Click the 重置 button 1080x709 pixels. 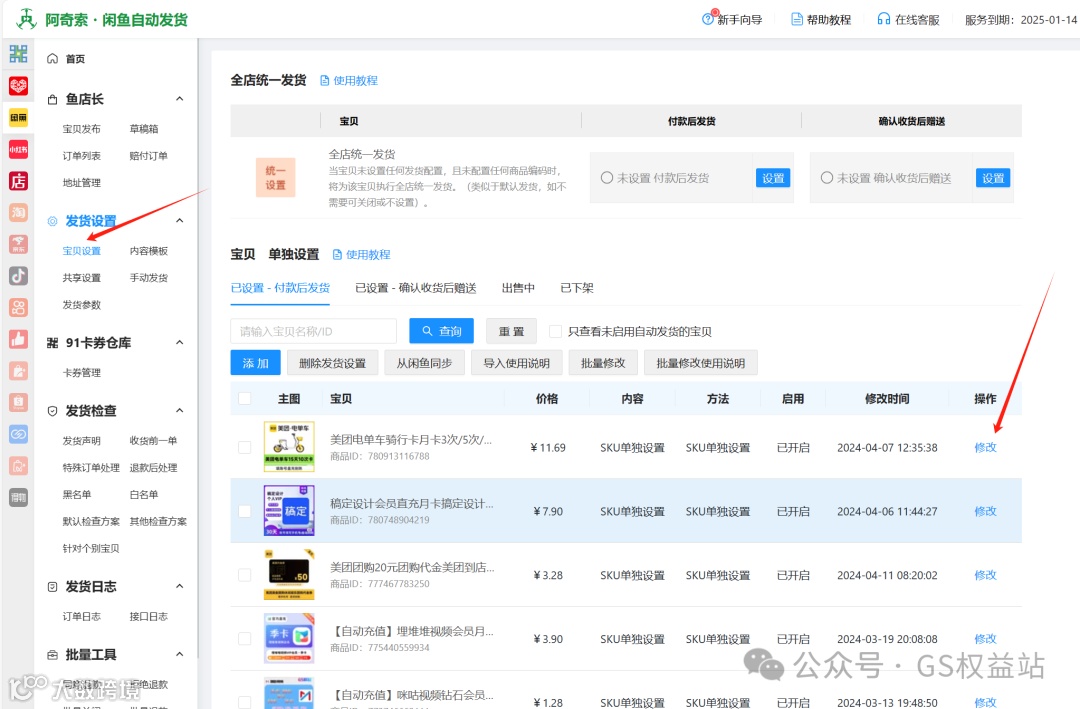[511, 331]
